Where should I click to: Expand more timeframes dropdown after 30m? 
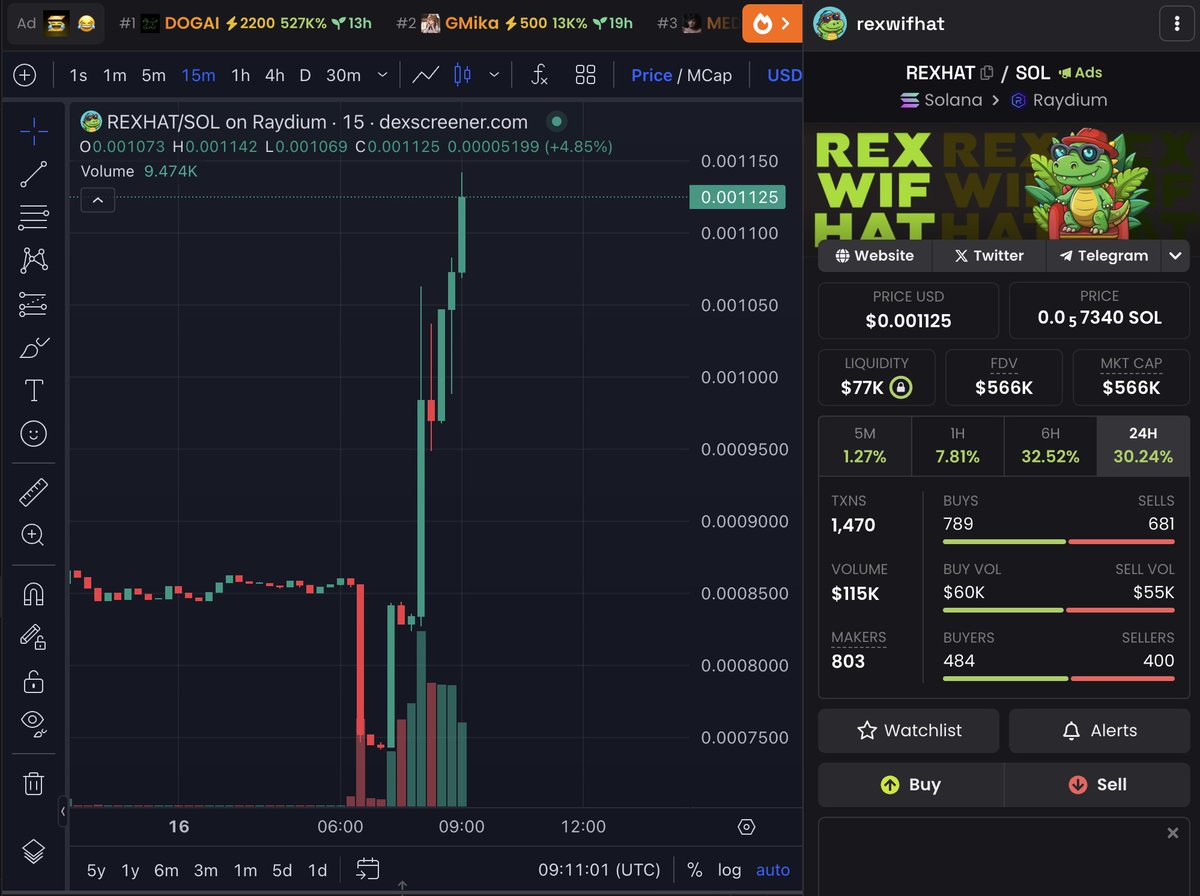381,75
